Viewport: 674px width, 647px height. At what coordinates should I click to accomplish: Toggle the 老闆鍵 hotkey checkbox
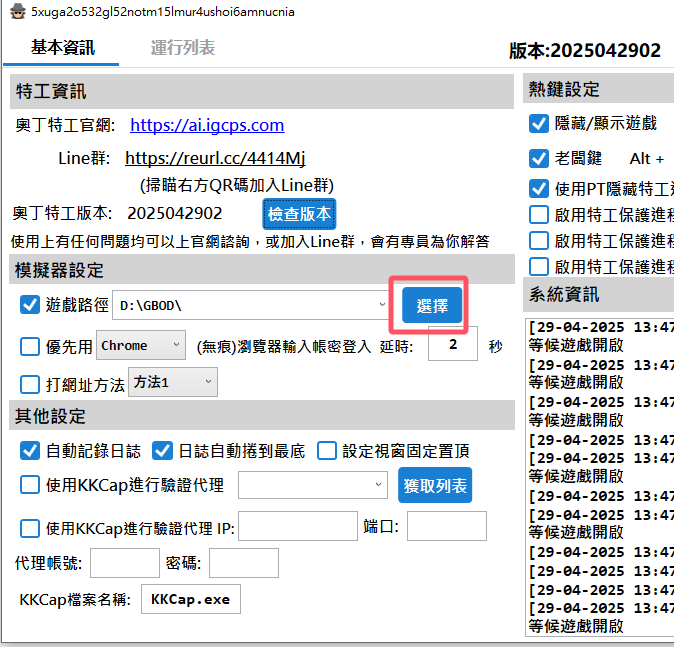(x=539, y=159)
